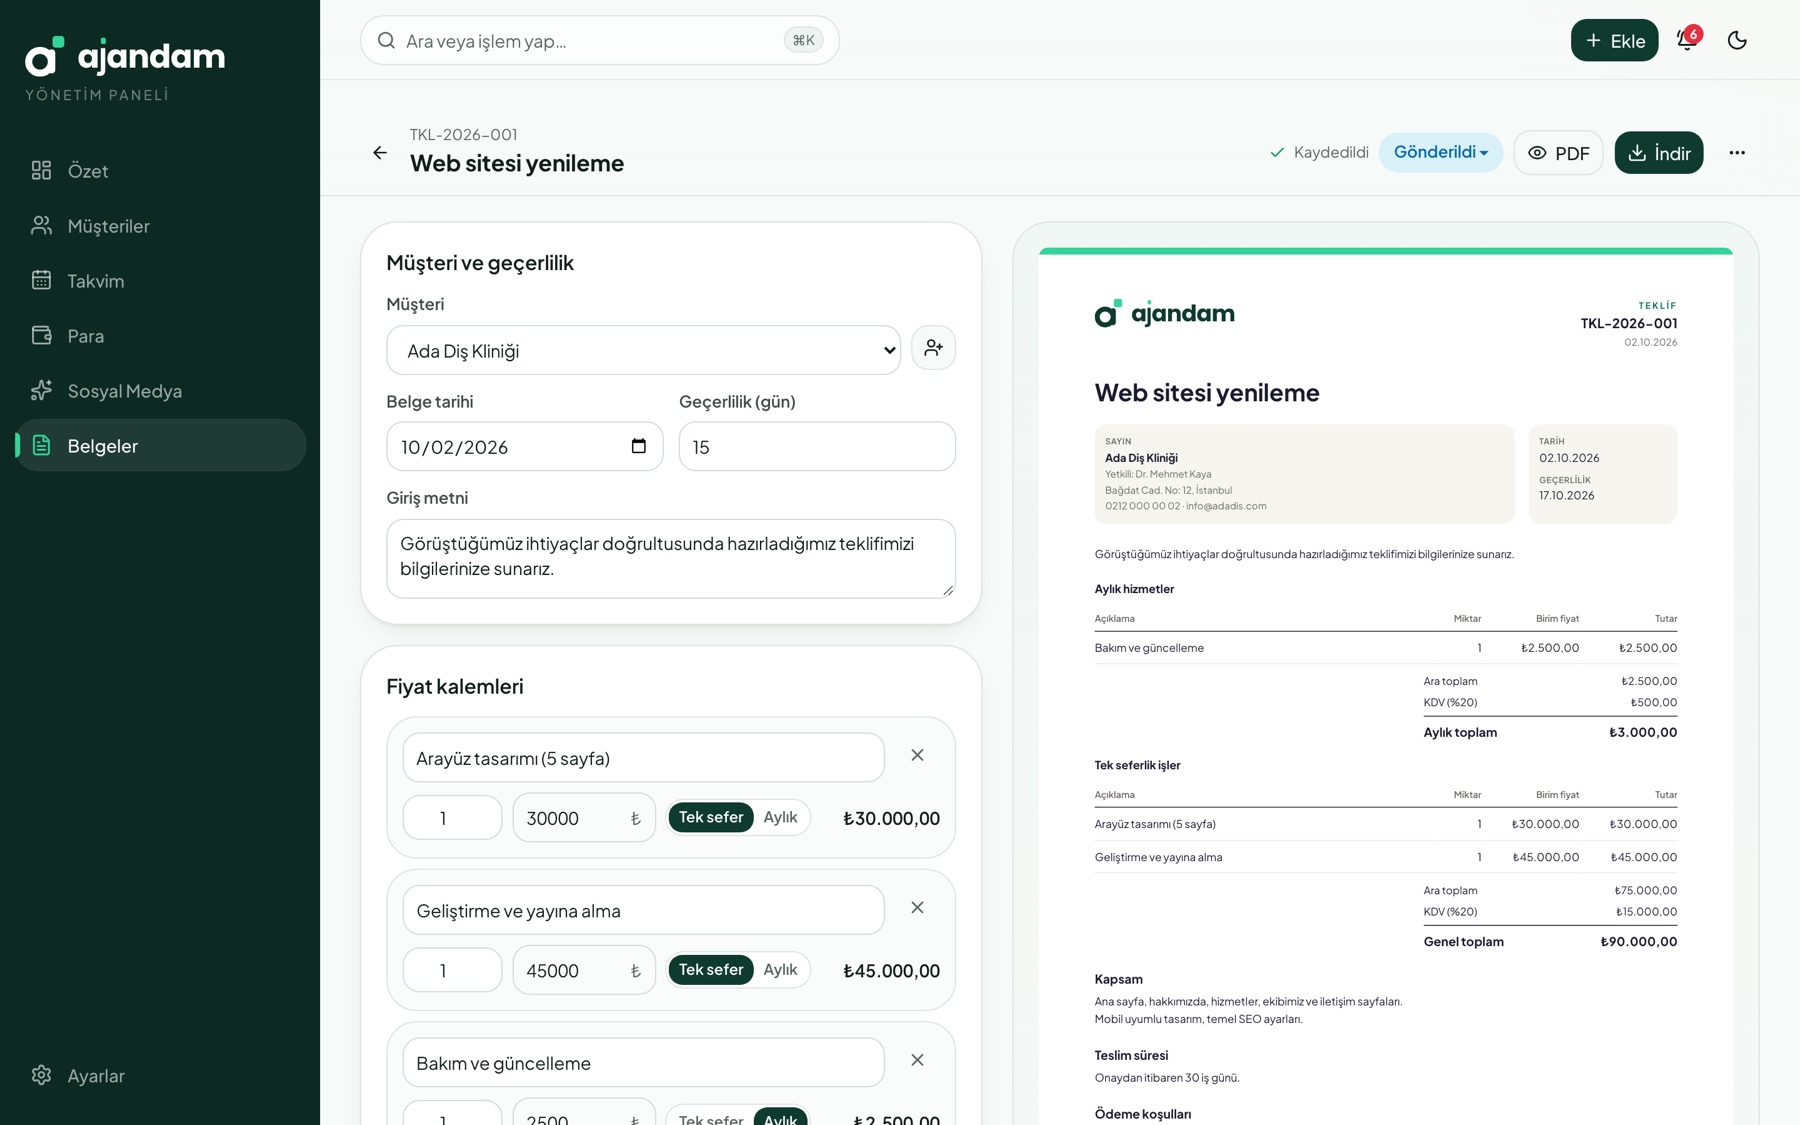Focus the Ara veya işlem yap search field
This screenshot has width=1800, height=1125.
coord(599,40)
